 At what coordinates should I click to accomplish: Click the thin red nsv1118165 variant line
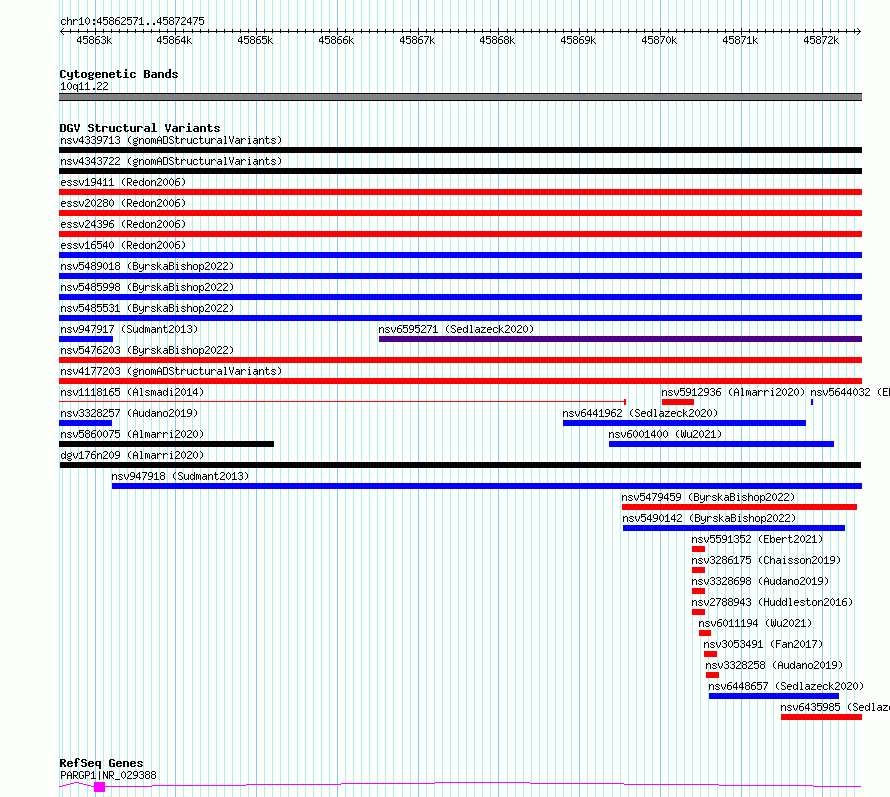pyautogui.click(x=342, y=402)
